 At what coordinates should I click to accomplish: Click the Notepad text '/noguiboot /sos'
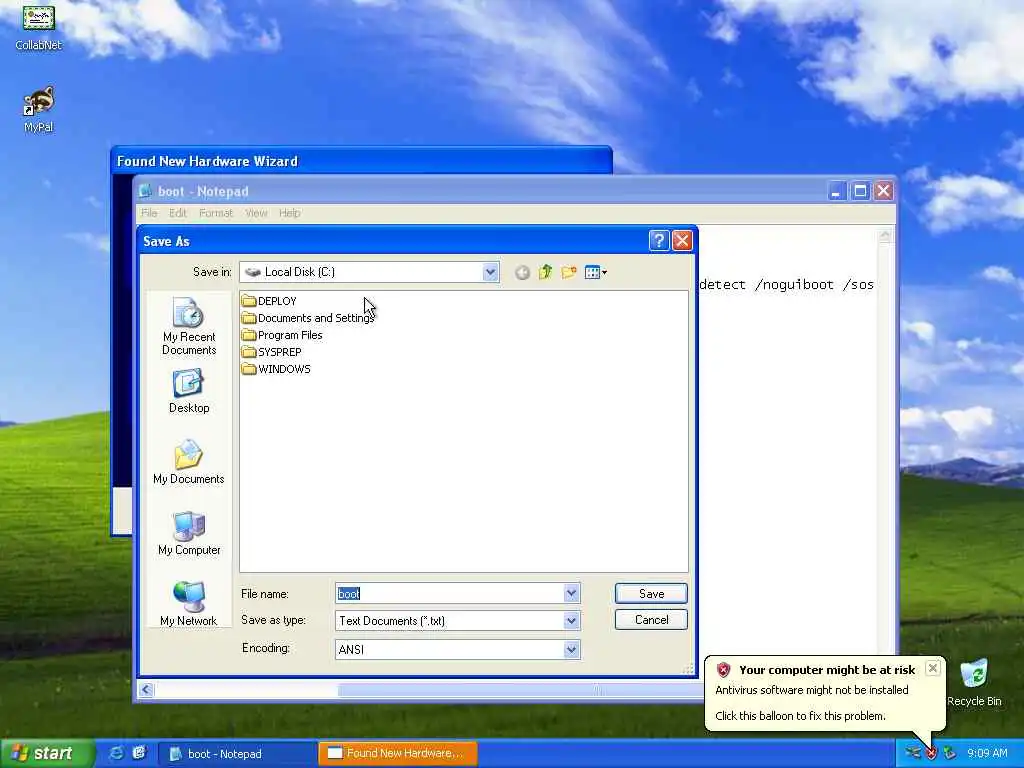[x=814, y=285]
